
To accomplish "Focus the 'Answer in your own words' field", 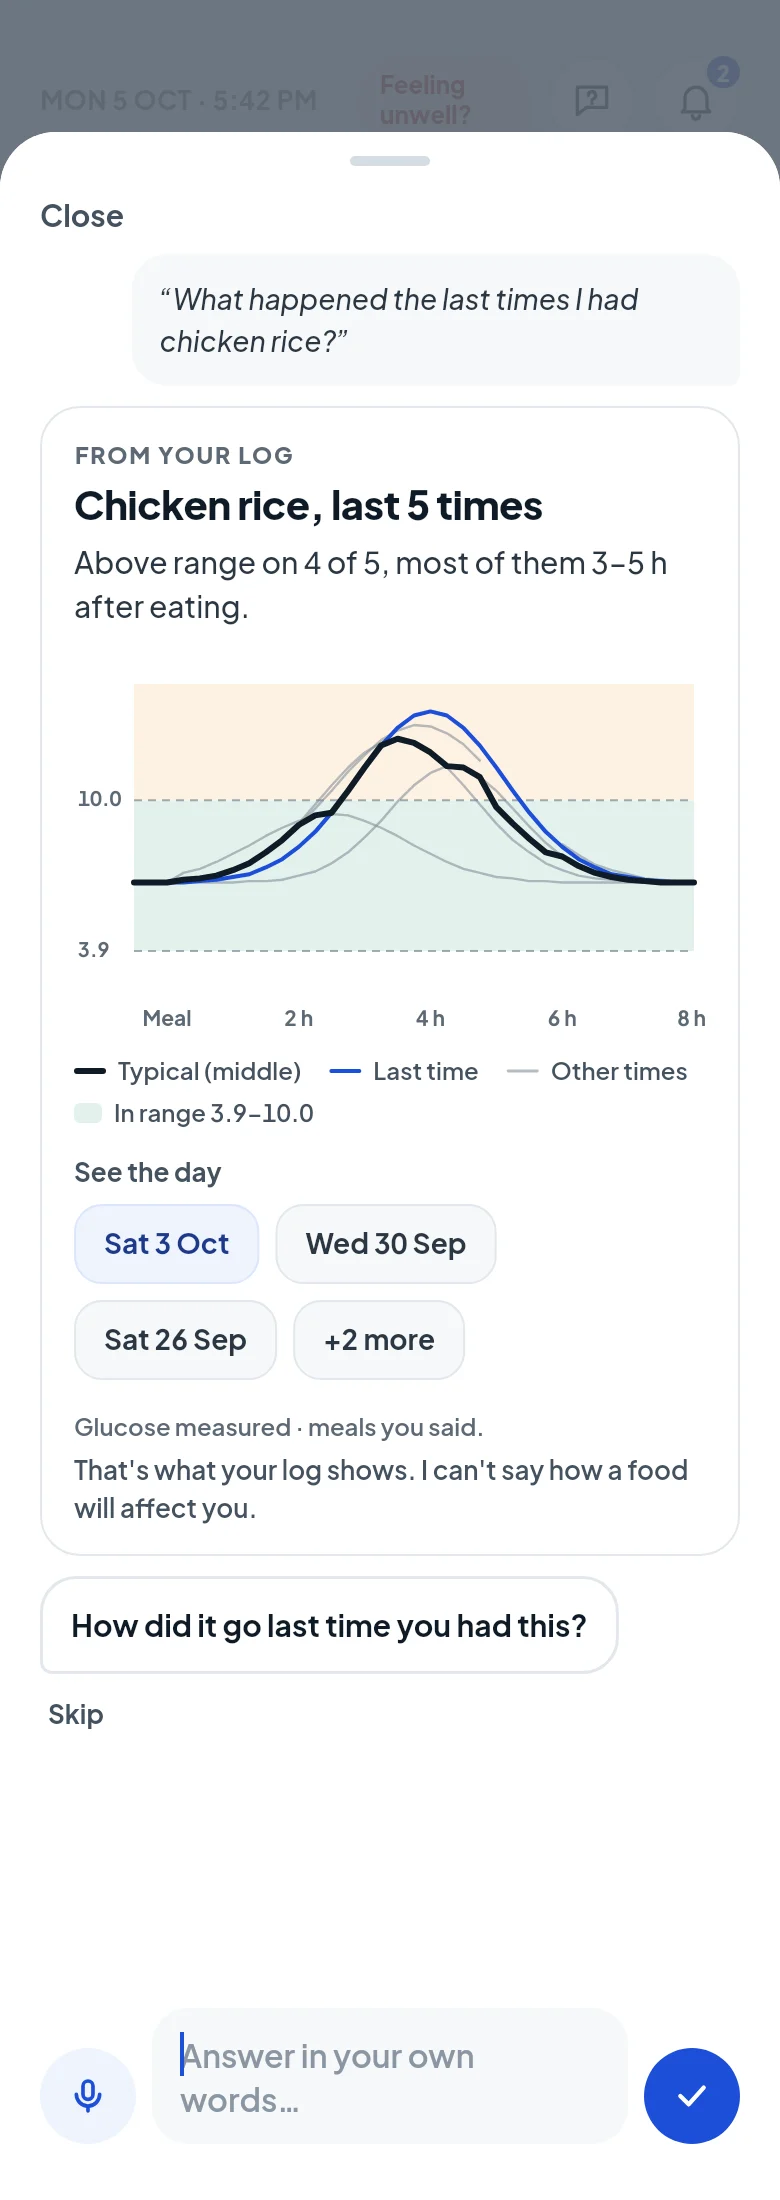I will tap(390, 2077).
